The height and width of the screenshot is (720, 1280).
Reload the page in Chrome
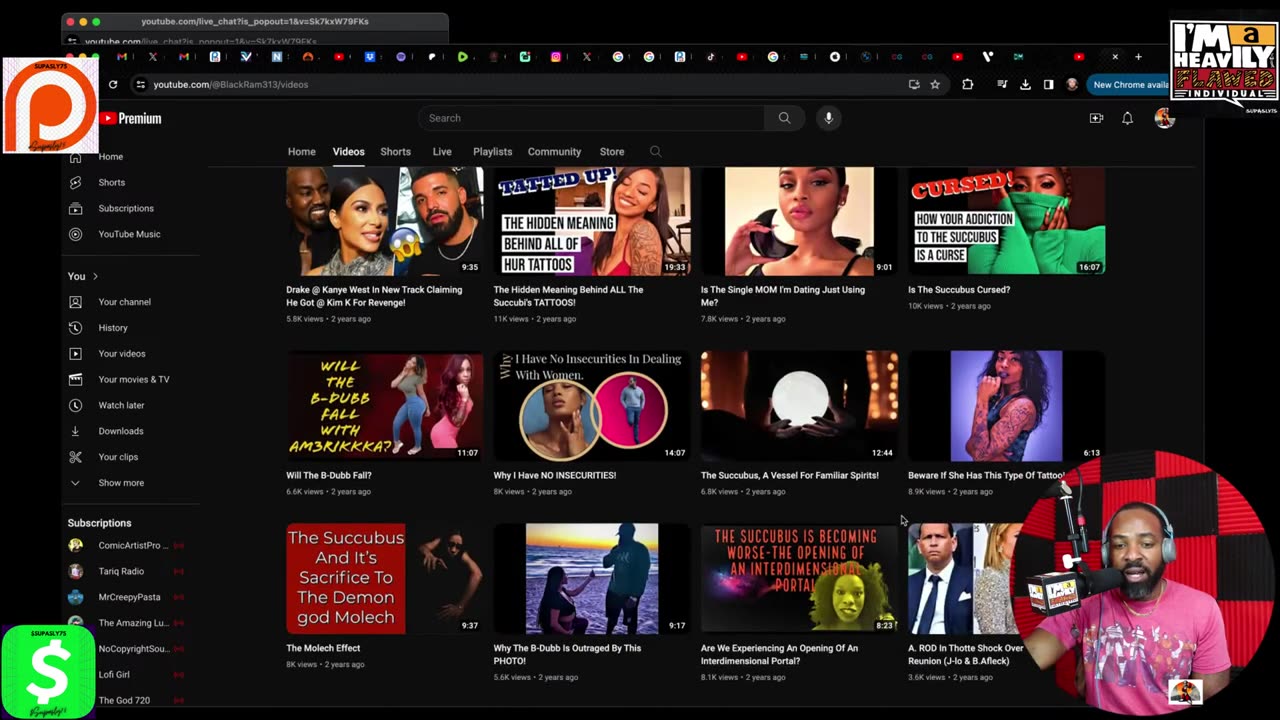pos(113,85)
